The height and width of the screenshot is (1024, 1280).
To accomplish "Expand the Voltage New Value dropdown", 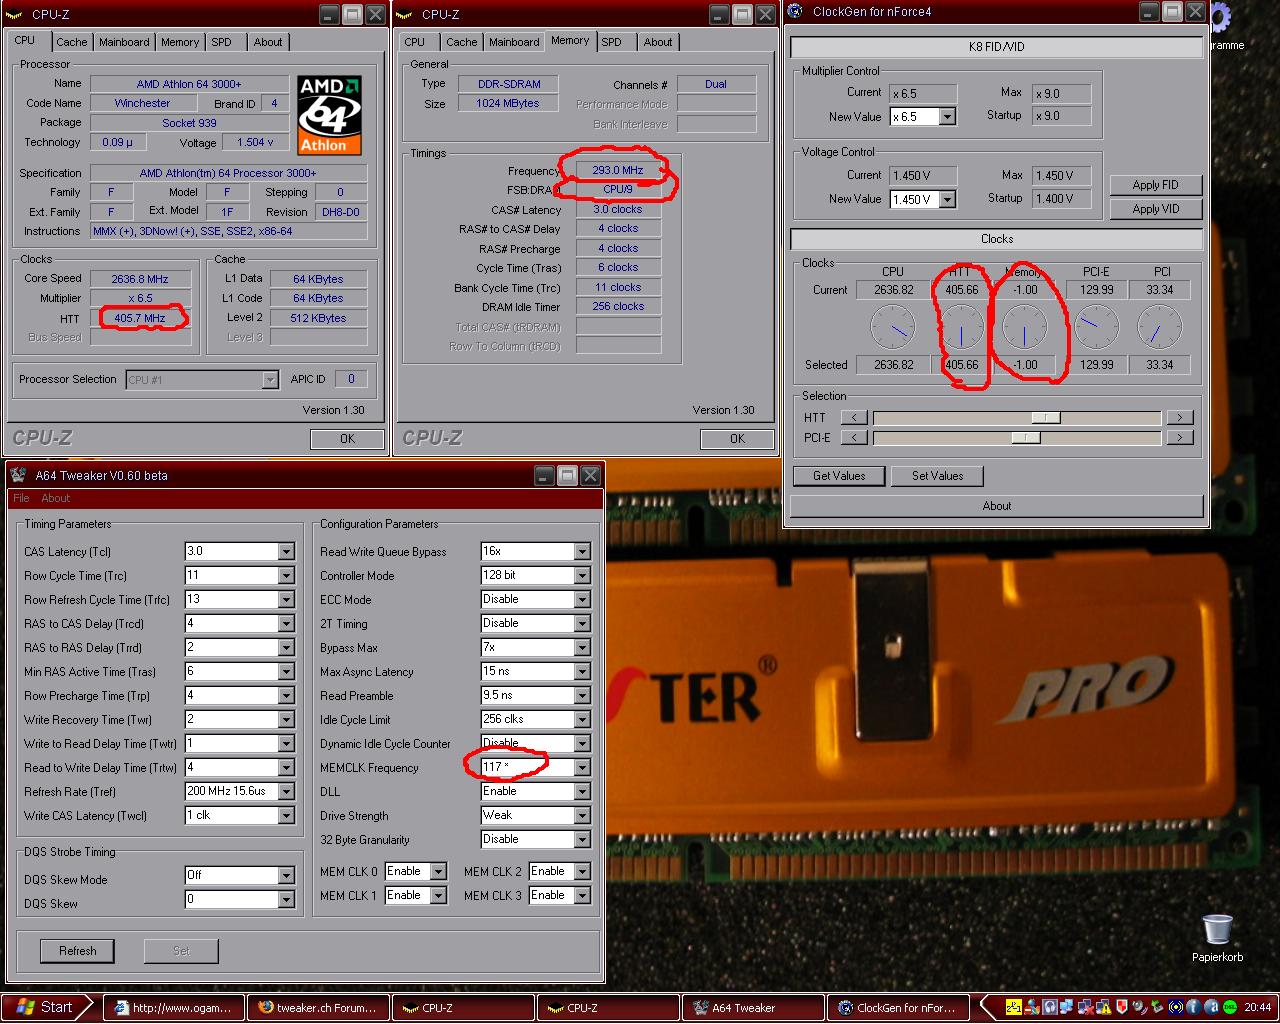I will point(947,199).
